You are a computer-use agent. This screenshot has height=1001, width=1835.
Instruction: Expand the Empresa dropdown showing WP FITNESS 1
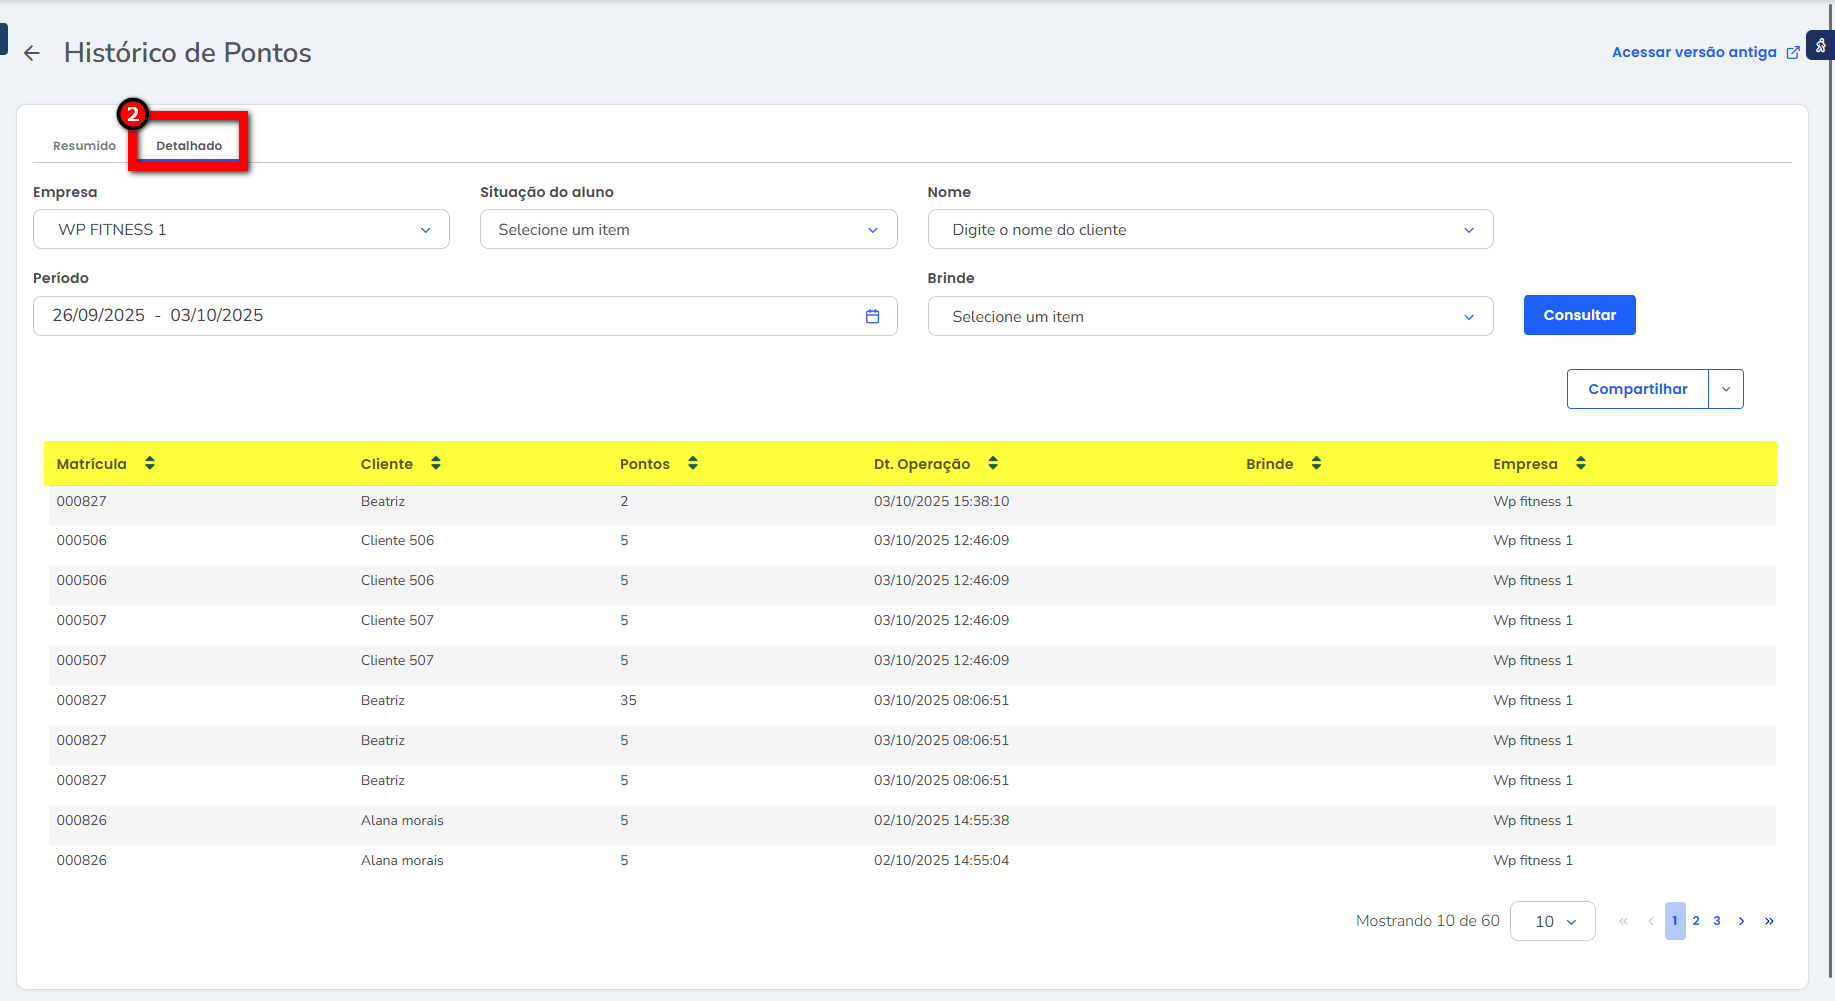pyautogui.click(x=241, y=230)
